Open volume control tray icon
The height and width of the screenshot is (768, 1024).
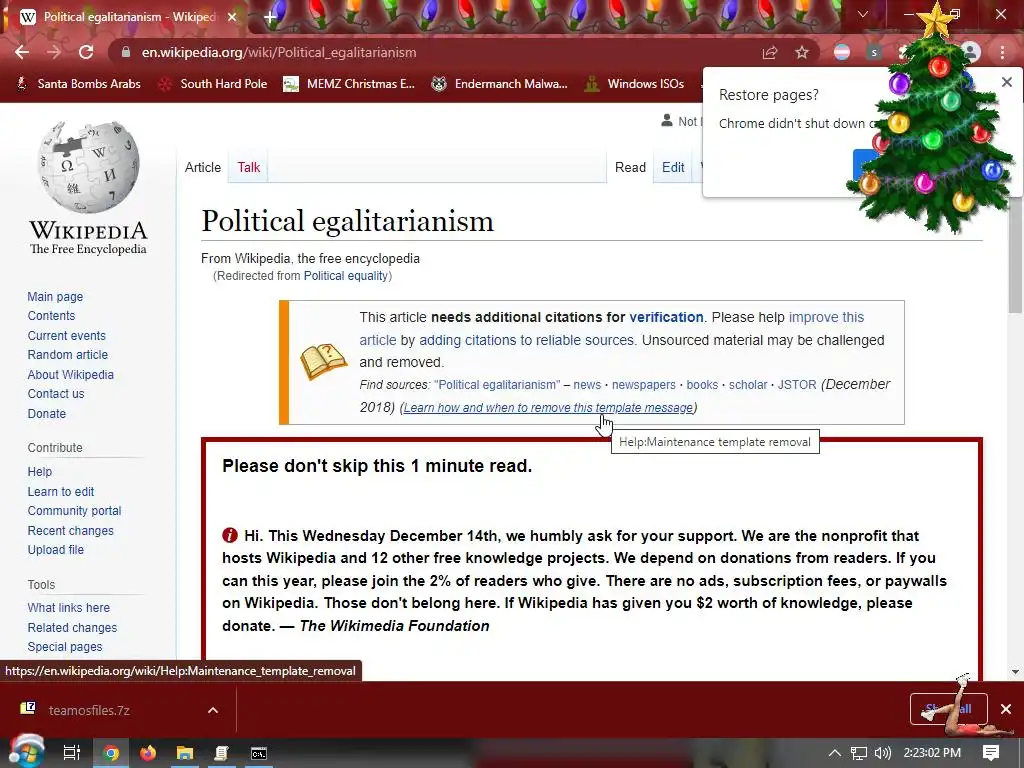(x=882, y=753)
